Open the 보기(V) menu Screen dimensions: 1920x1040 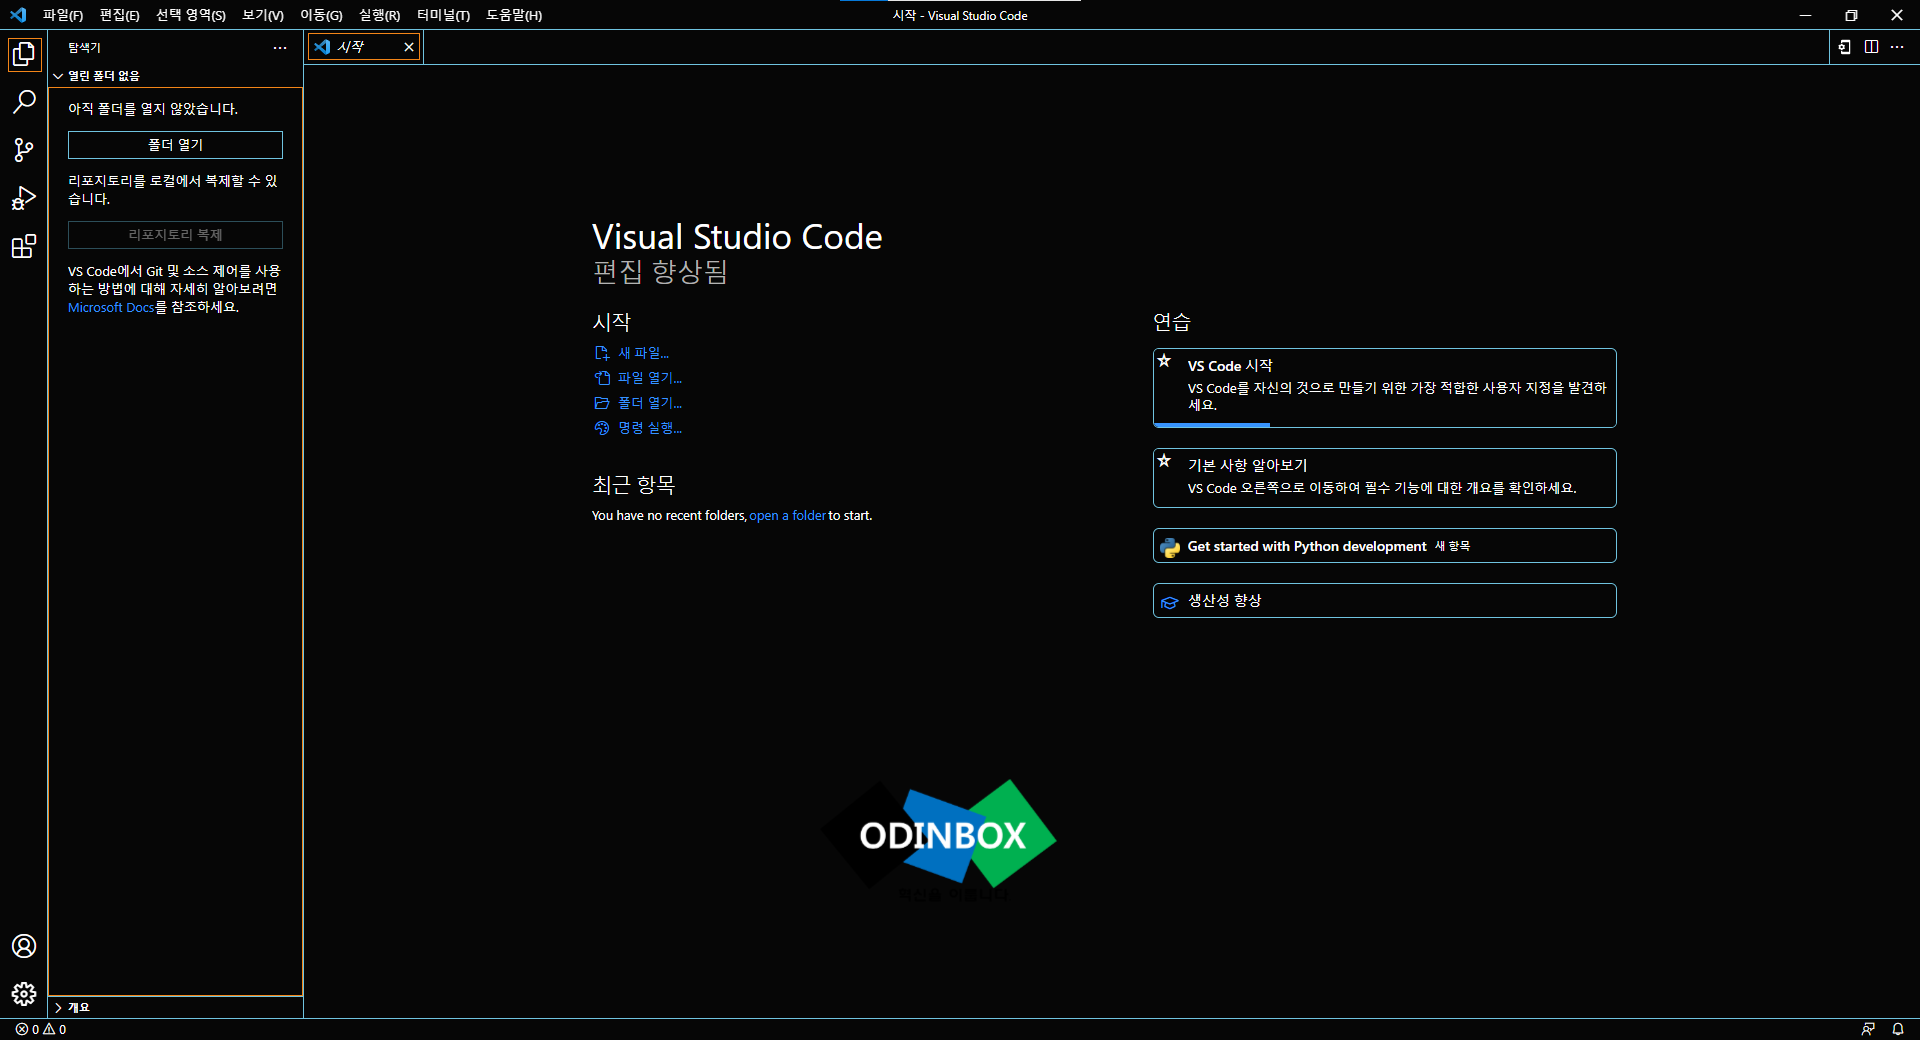[263, 15]
